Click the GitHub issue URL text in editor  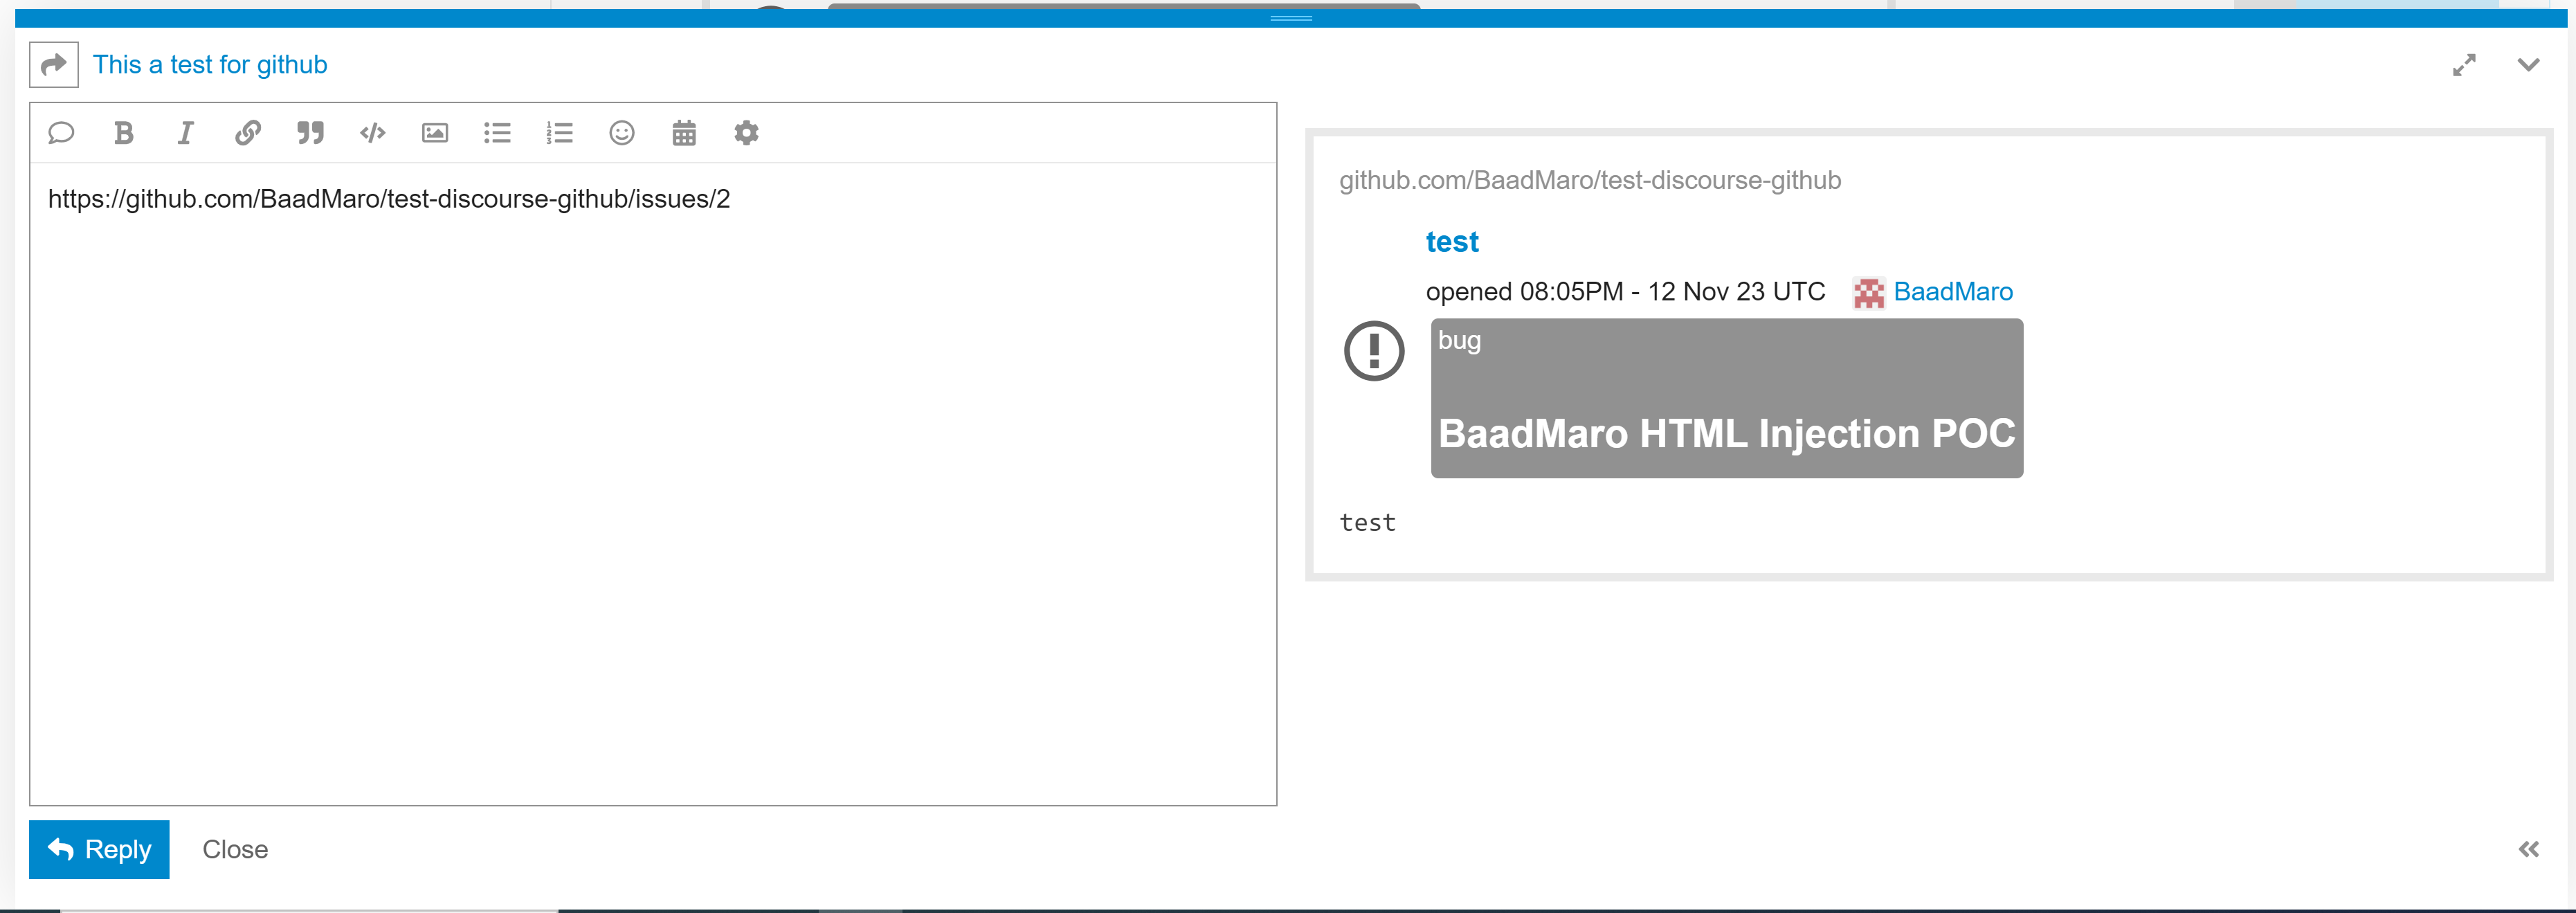389,199
